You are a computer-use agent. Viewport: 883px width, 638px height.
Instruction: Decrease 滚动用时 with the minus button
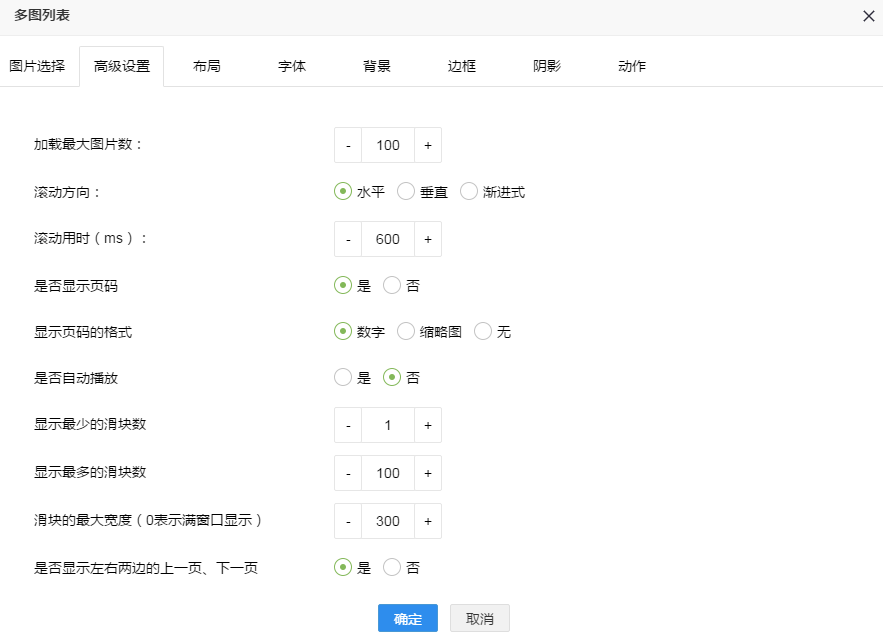(348, 239)
